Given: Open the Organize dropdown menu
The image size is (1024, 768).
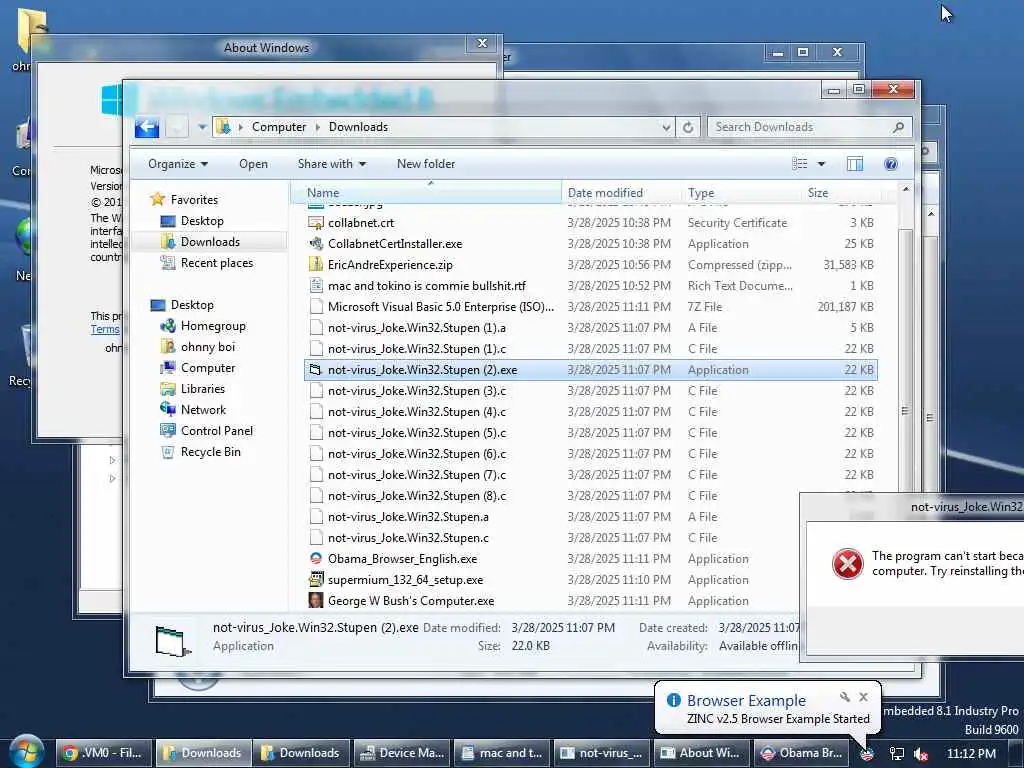Looking at the screenshot, I should (x=178, y=164).
